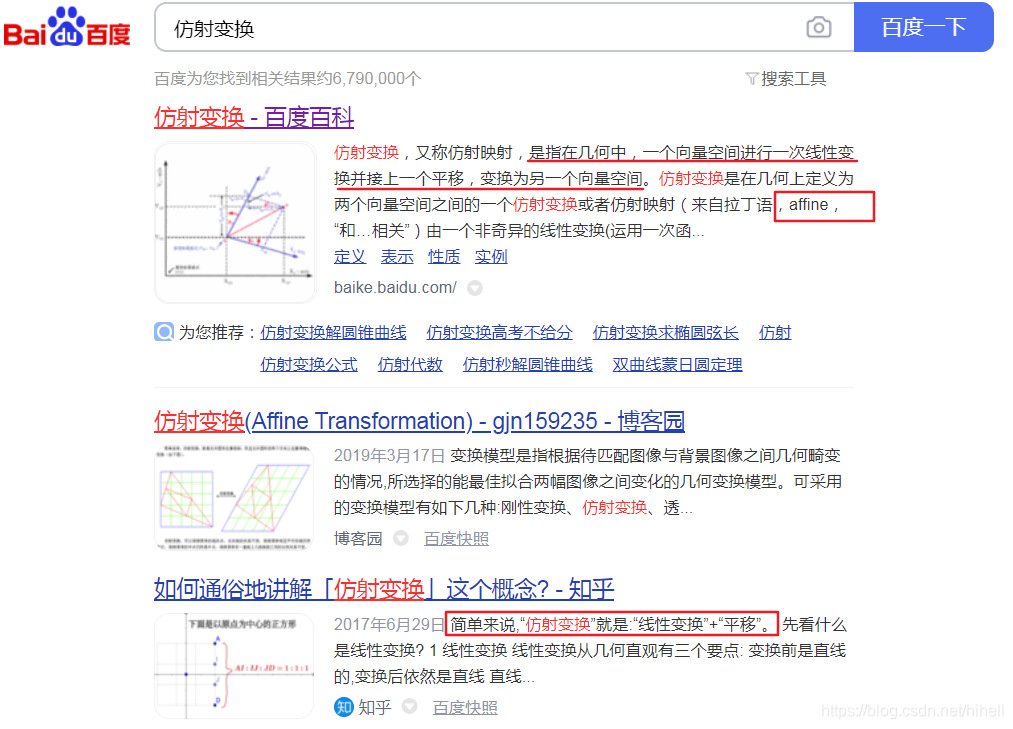This screenshot has width=1013, height=729.
Task: Expand source info arrow next to 博客园
Action: 400,538
